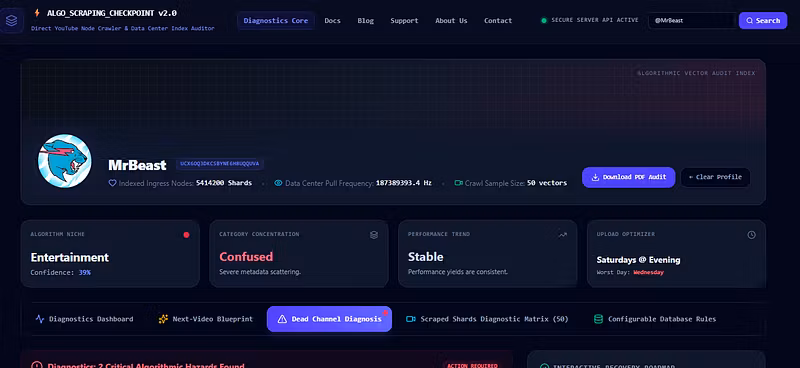
Task: Click the ALGORITHMIC VECTOR AUDIT INDEX label
Action: coord(696,73)
